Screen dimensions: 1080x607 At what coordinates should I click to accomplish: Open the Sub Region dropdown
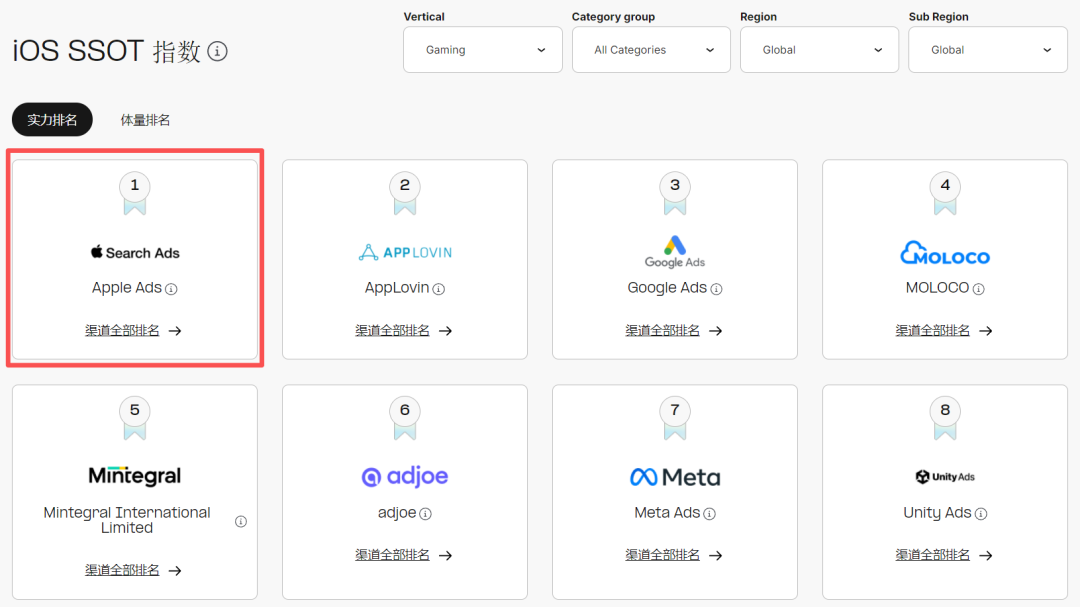tap(988, 50)
